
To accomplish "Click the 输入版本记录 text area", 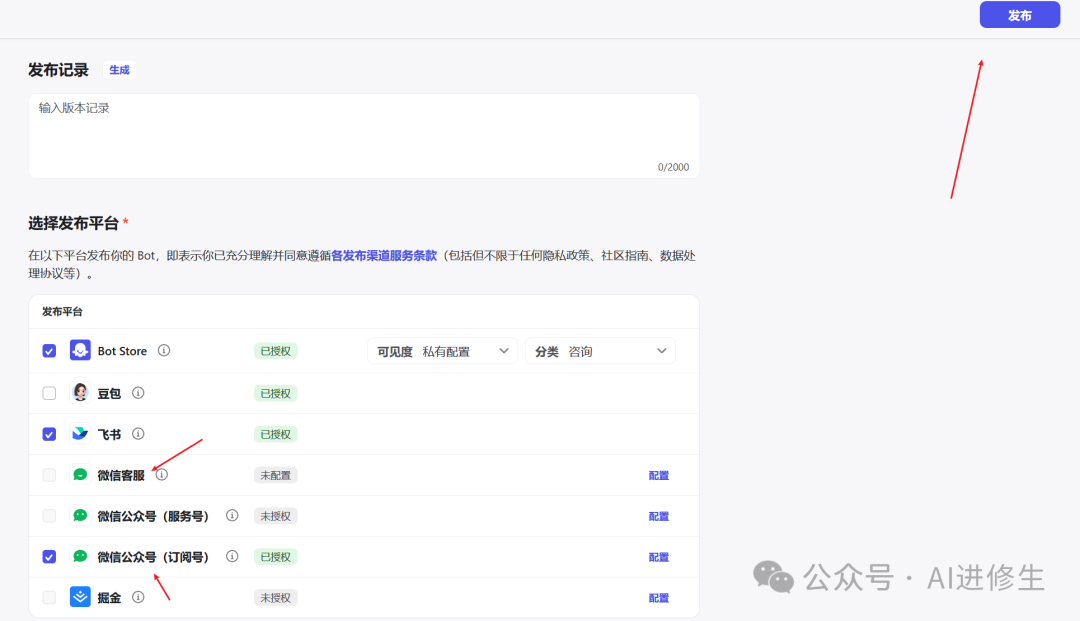I will click(363, 135).
